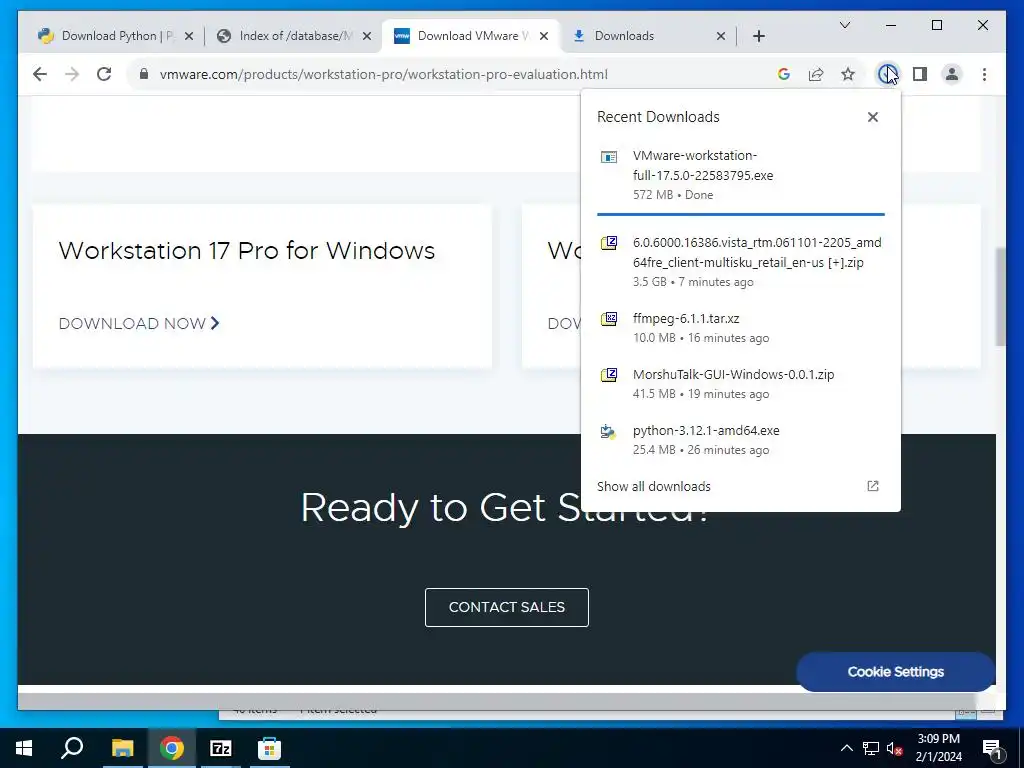This screenshot has width=1024, height=768.
Task: Close the Download VMware tab
Action: (544, 36)
